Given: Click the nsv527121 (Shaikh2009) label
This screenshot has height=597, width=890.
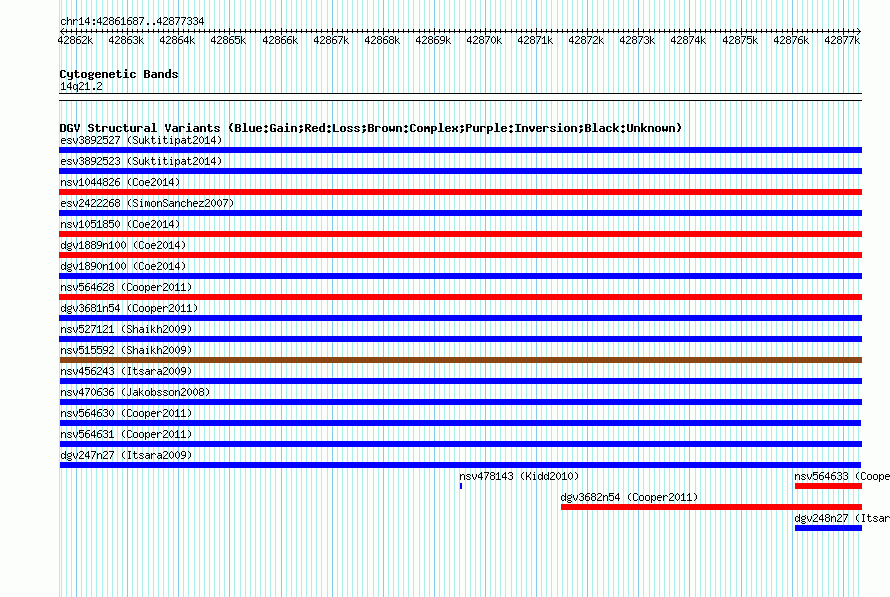Looking at the screenshot, I should click(126, 329).
